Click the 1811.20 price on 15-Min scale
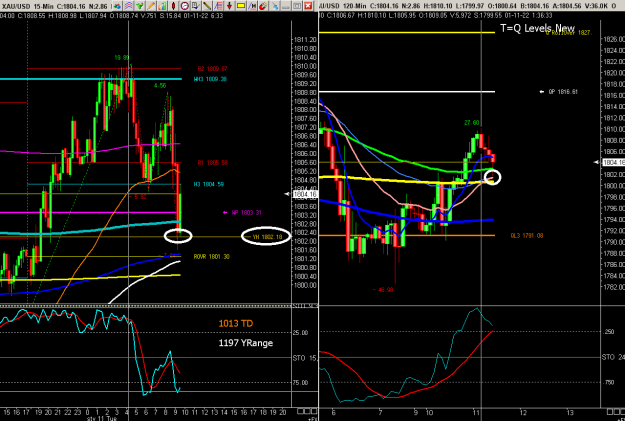 (x=305, y=39)
